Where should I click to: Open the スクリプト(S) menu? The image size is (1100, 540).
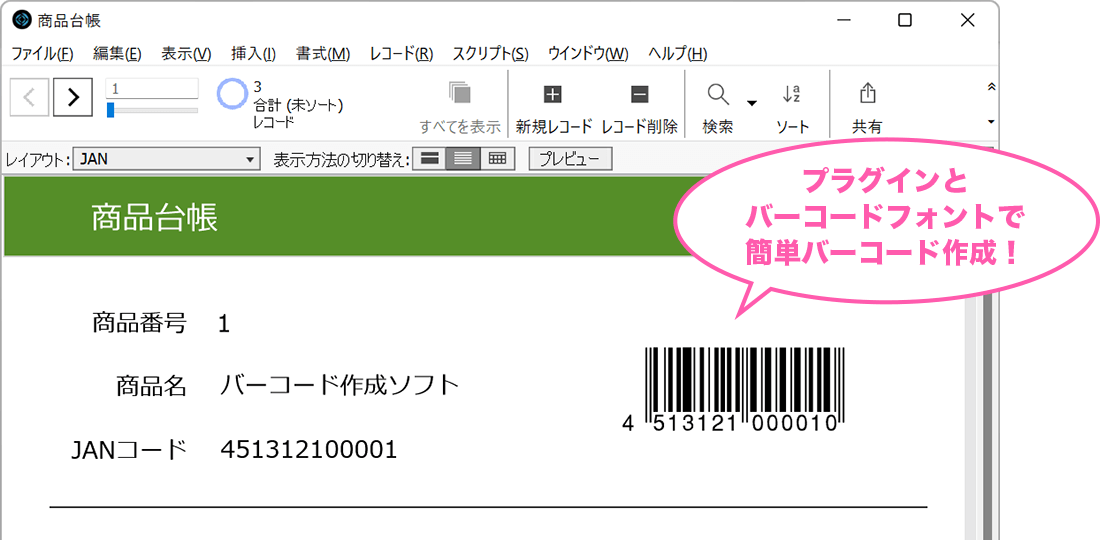tap(490, 54)
